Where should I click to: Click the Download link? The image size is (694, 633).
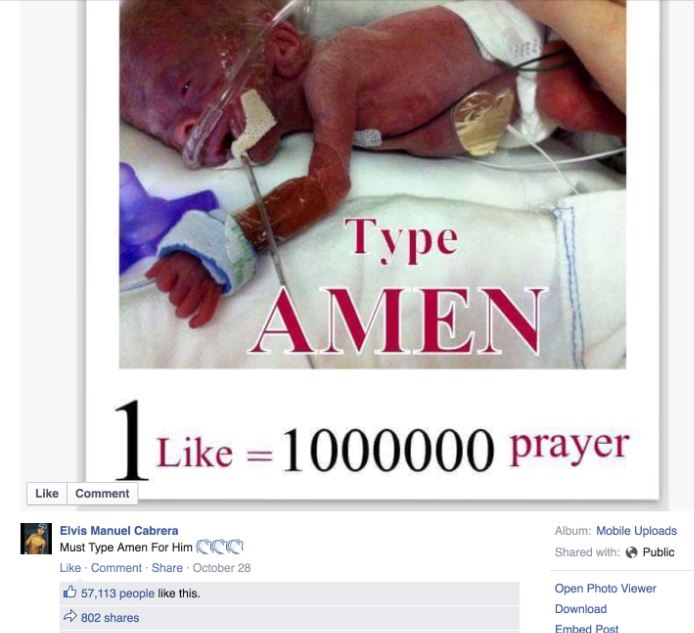[581, 609]
